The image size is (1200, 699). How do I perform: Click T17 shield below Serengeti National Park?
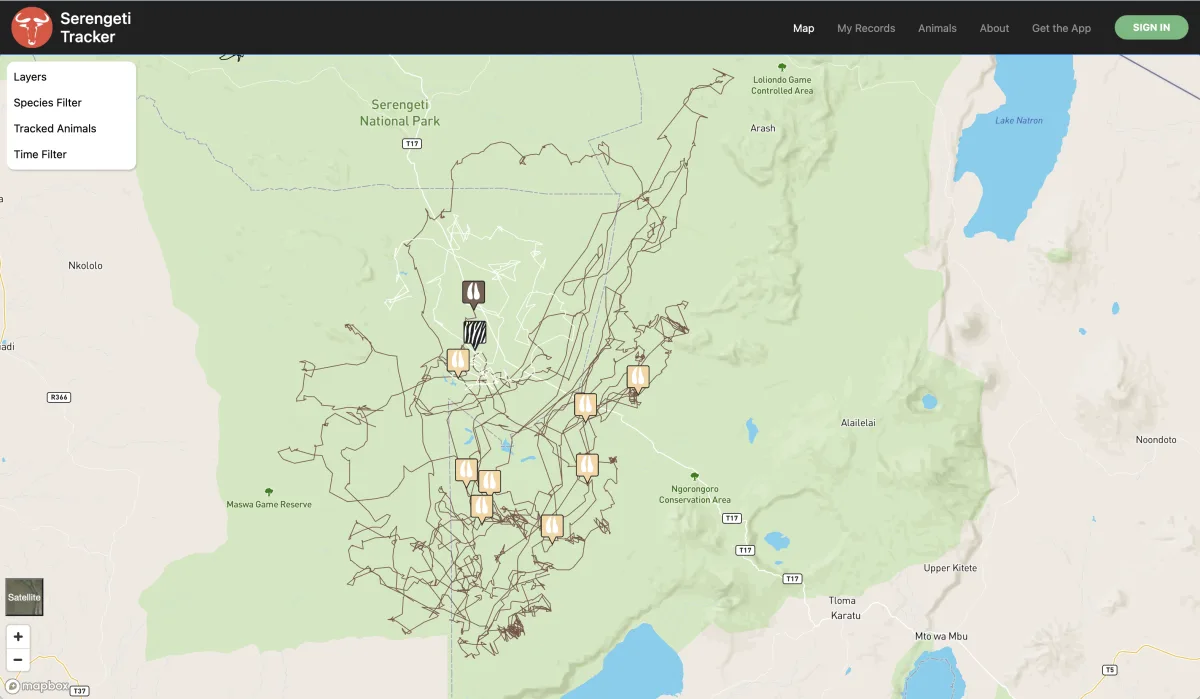tap(411, 144)
